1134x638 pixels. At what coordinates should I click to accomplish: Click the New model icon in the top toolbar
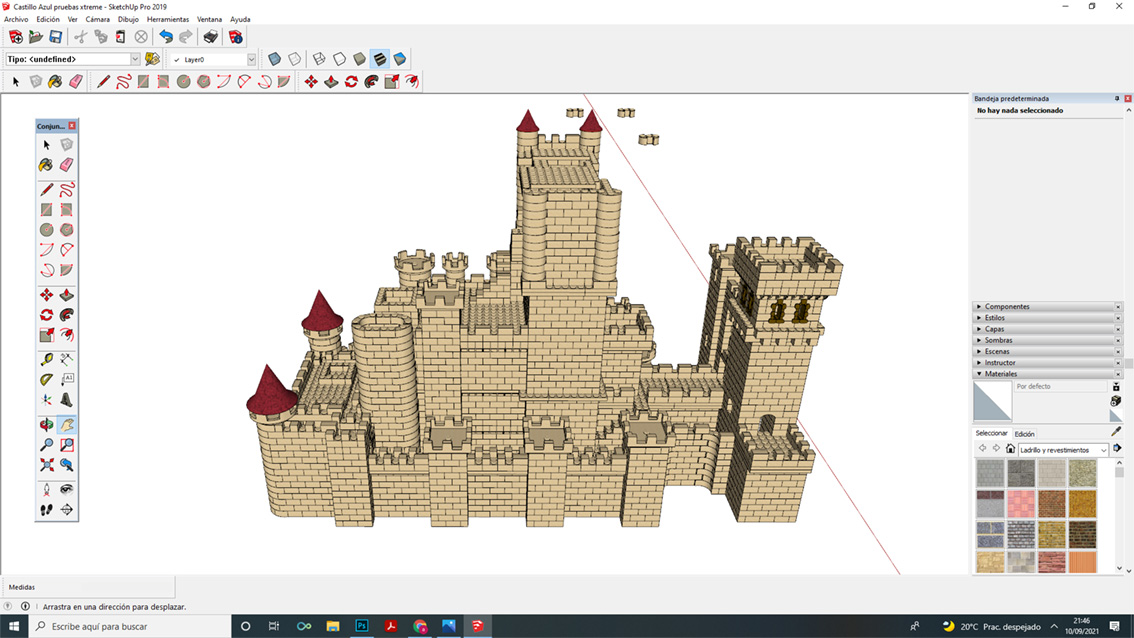[x=16, y=37]
